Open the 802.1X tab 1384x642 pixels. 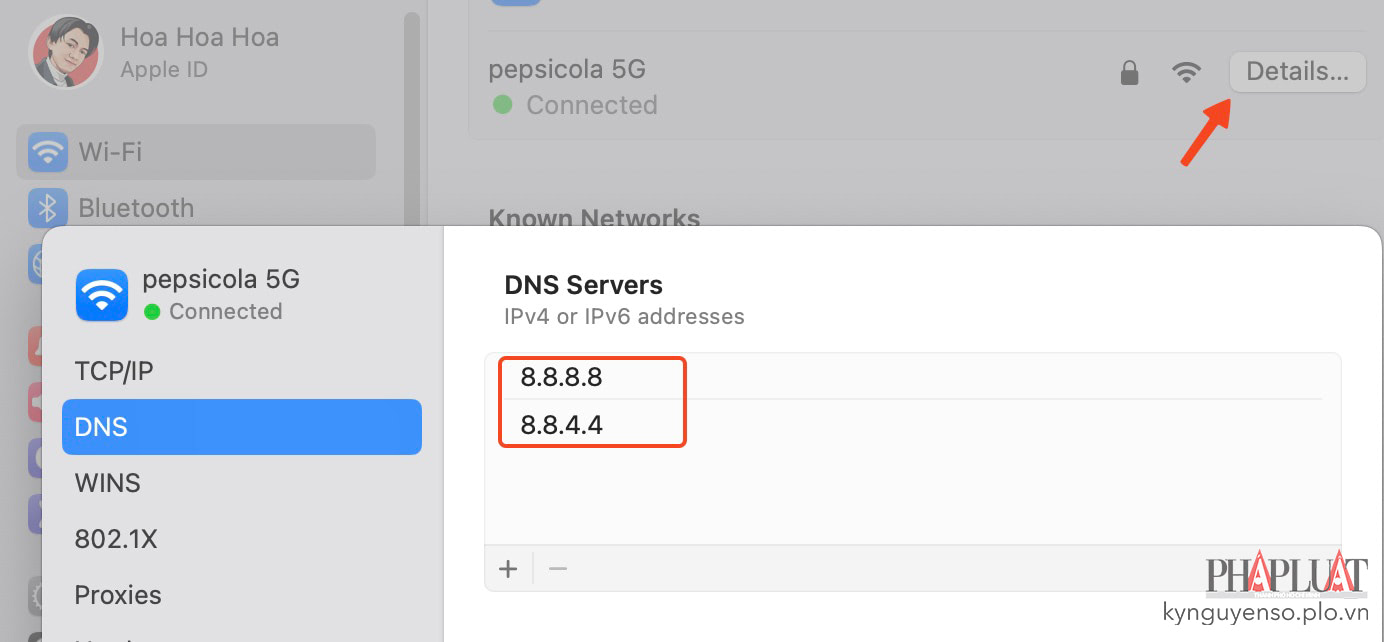click(116, 539)
